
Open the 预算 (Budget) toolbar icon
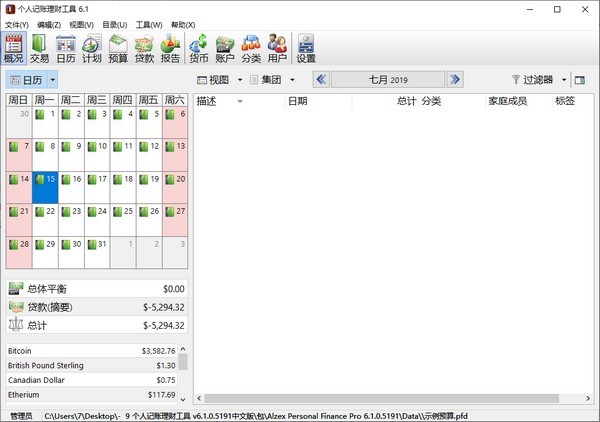(118, 48)
